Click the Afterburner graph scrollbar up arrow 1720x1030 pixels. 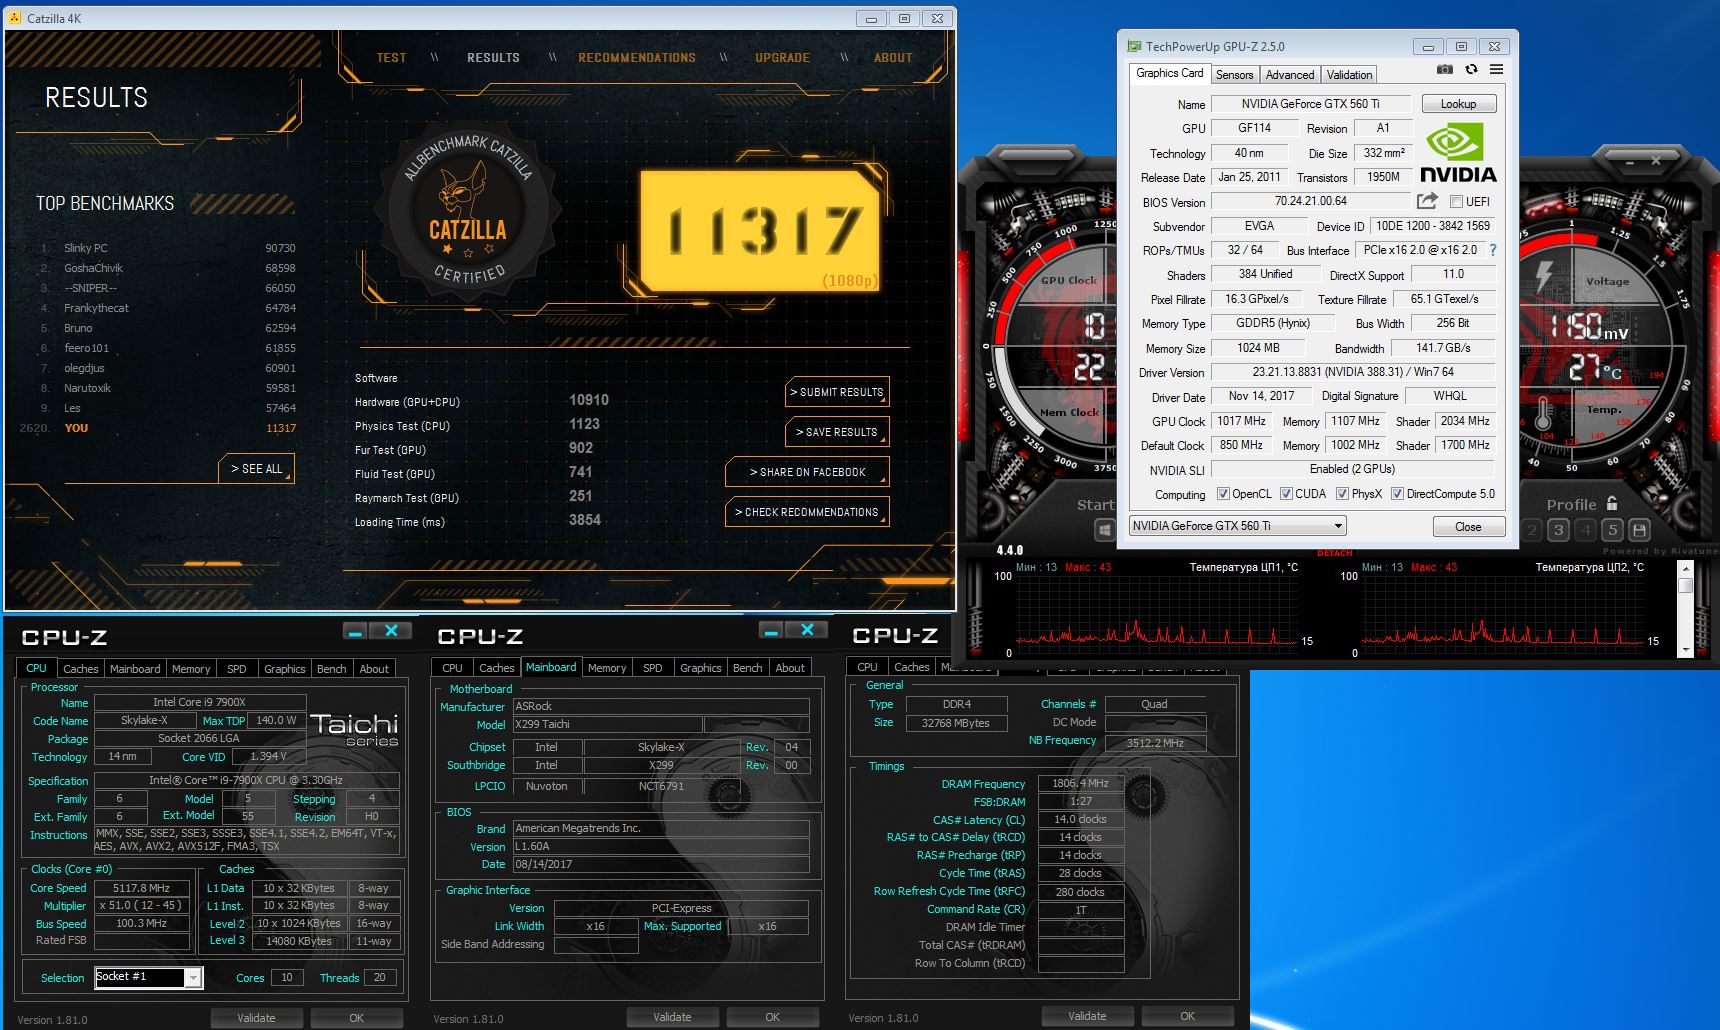point(1685,568)
